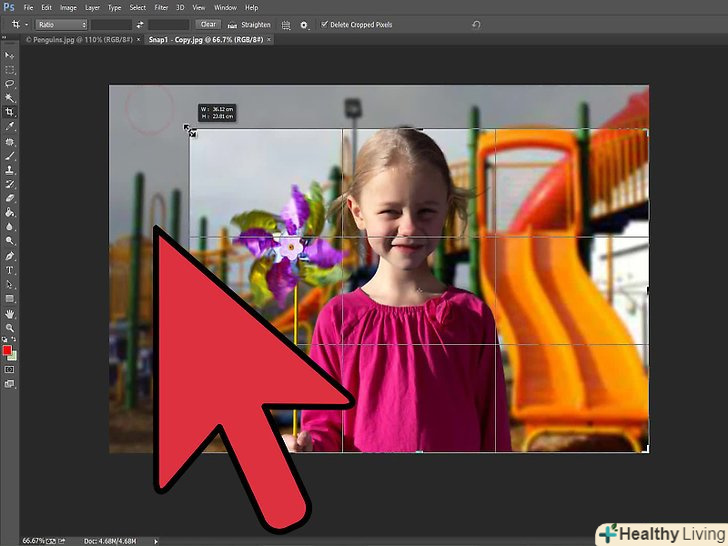728x546 pixels.
Task: Expand additional crop settings gear
Action: click(305, 24)
